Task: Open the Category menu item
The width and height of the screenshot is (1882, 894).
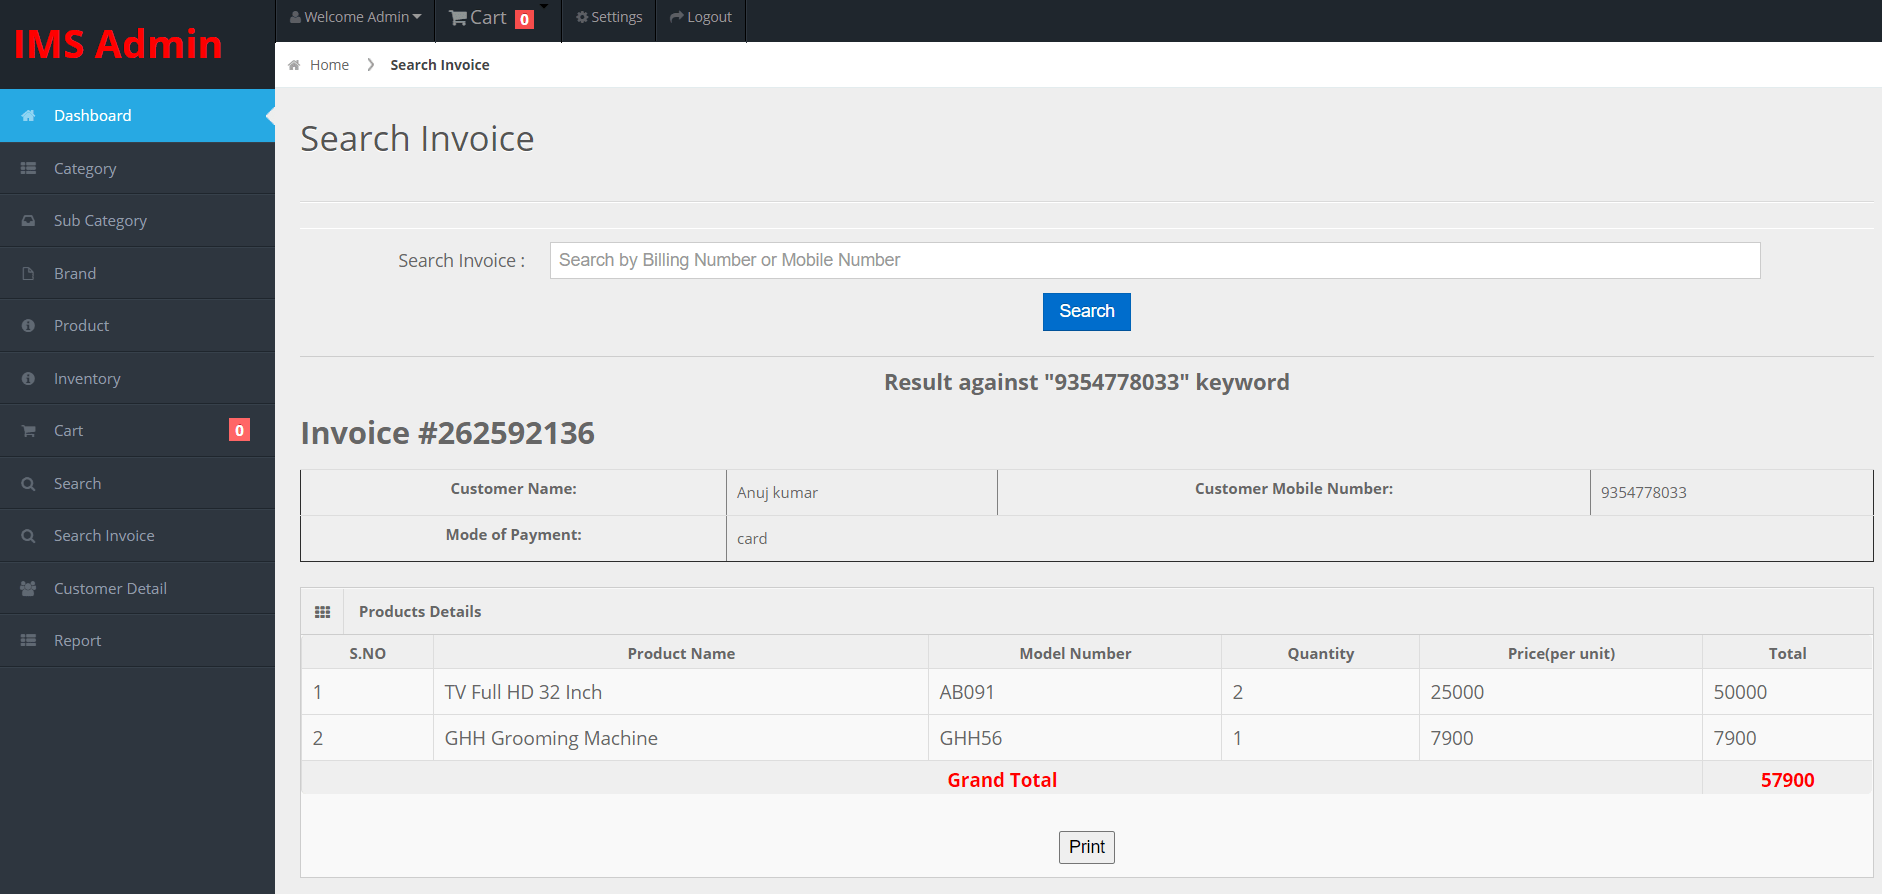Action: (x=137, y=168)
